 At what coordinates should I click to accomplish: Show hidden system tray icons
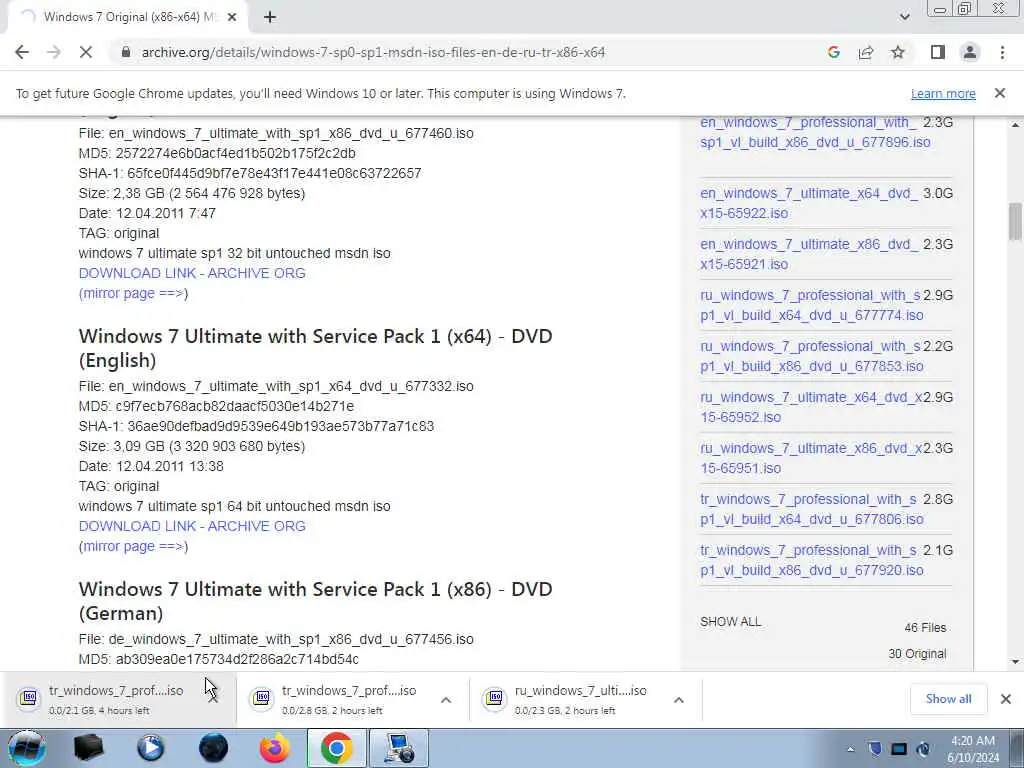click(x=850, y=749)
